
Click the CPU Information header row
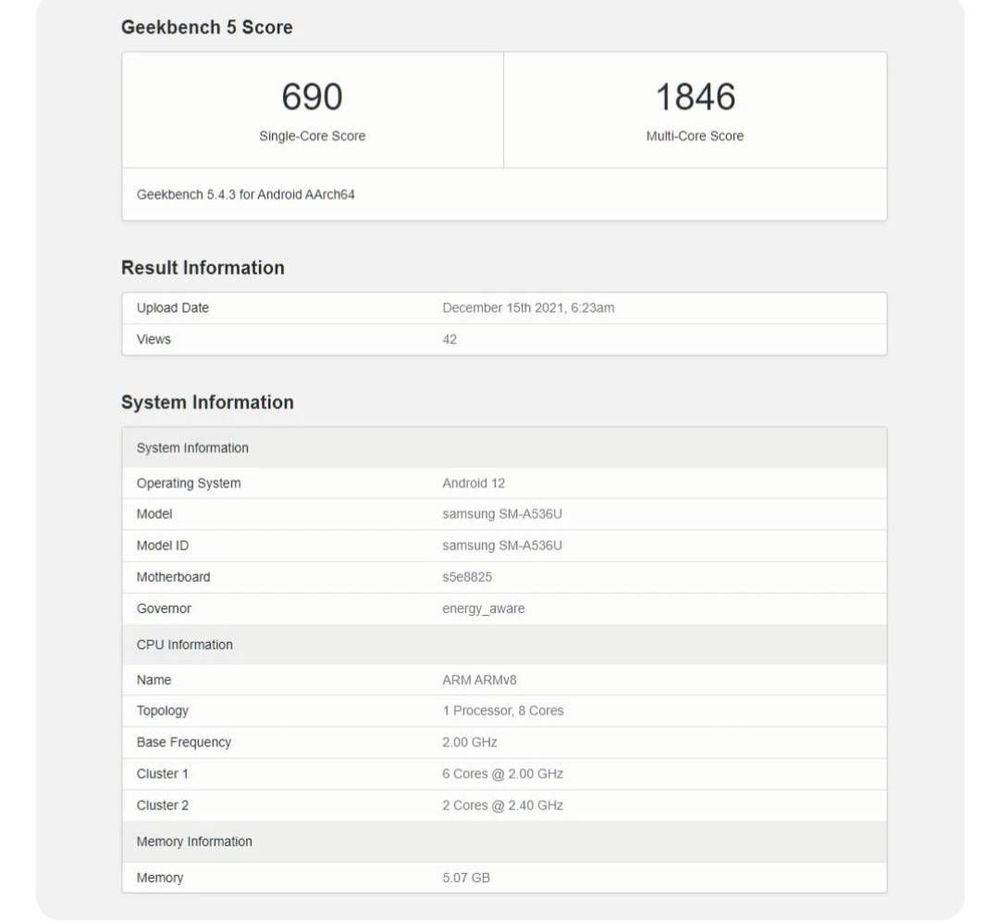[504, 645]
